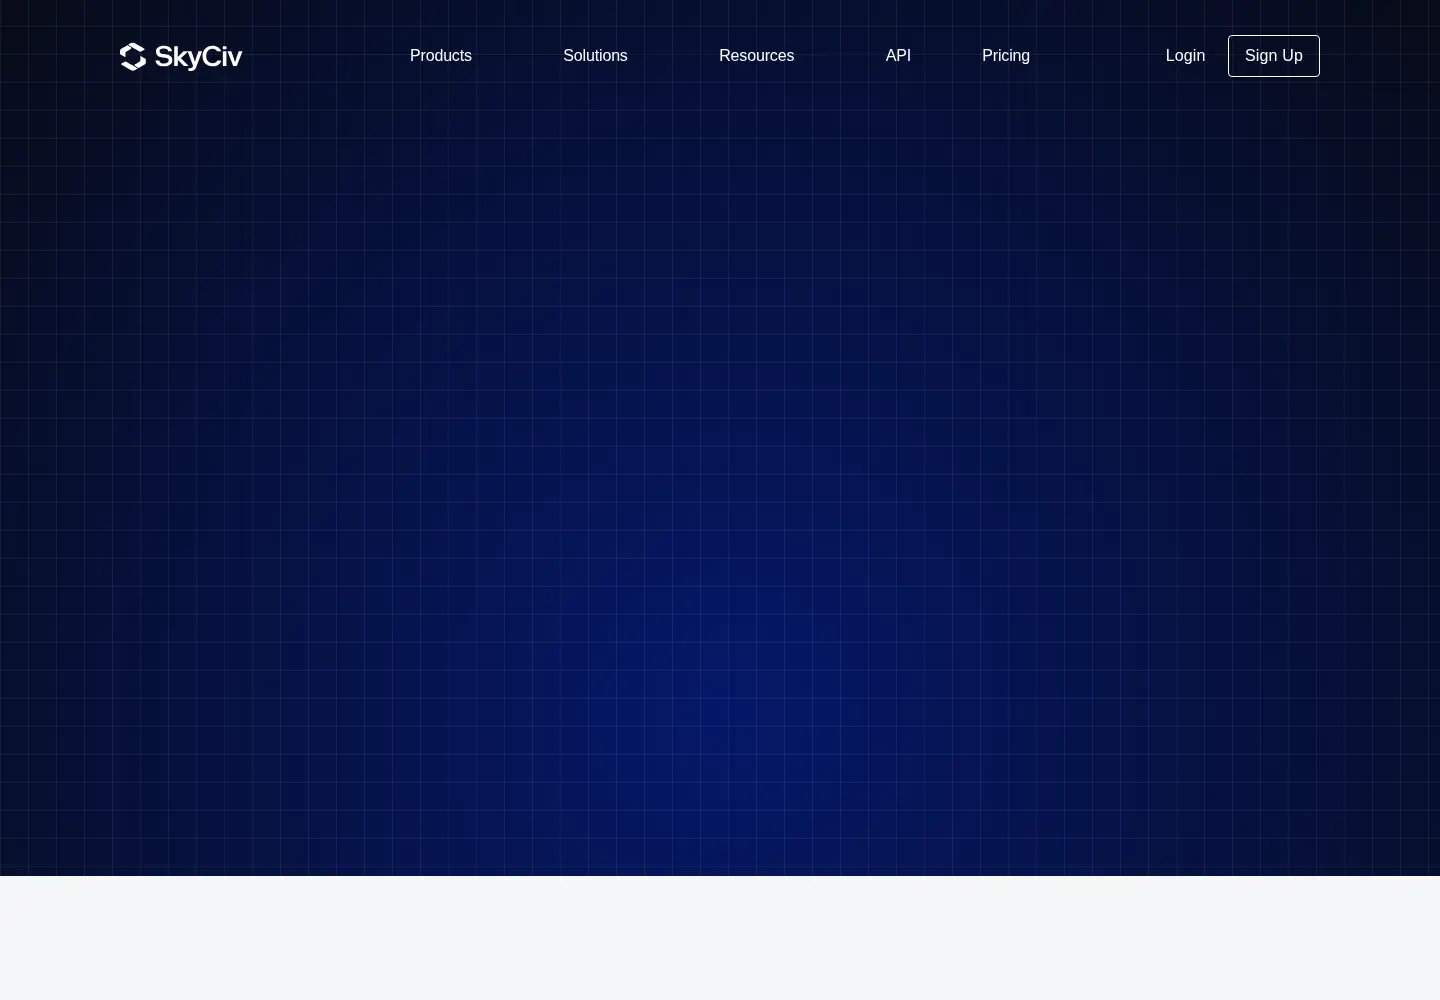Click the Sign Up button
This screenshot has width=1440, height=1000.
[1274, 56]
